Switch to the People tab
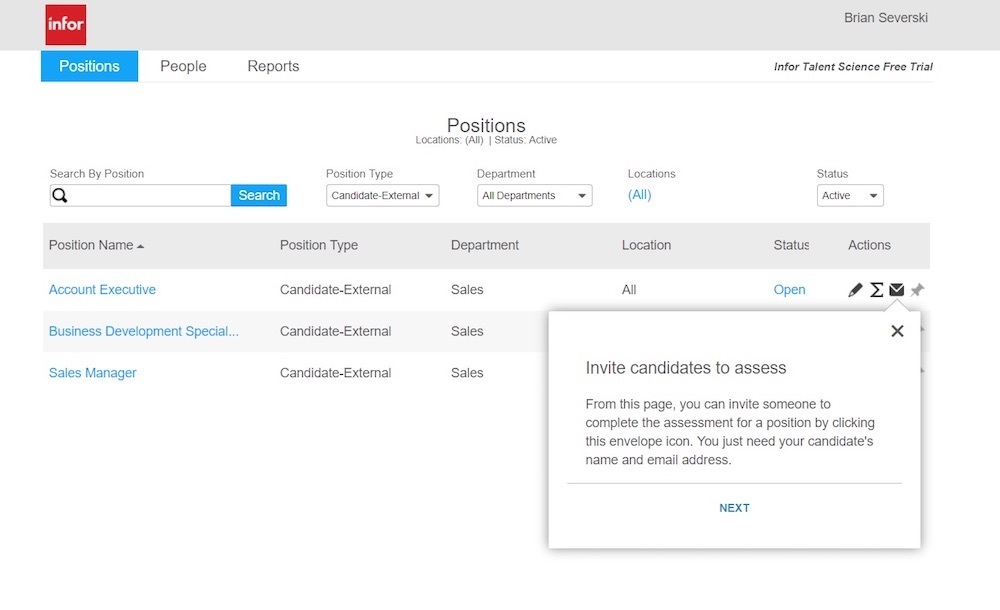Image resolution: width=1000 pixels, height=610 pixels. tap(182, 66)
